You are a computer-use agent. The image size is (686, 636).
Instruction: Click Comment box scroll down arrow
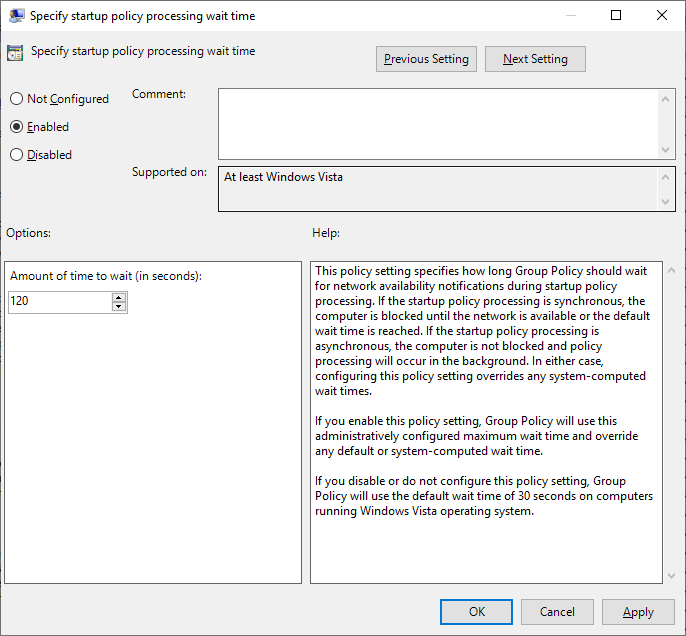(665, 150)
